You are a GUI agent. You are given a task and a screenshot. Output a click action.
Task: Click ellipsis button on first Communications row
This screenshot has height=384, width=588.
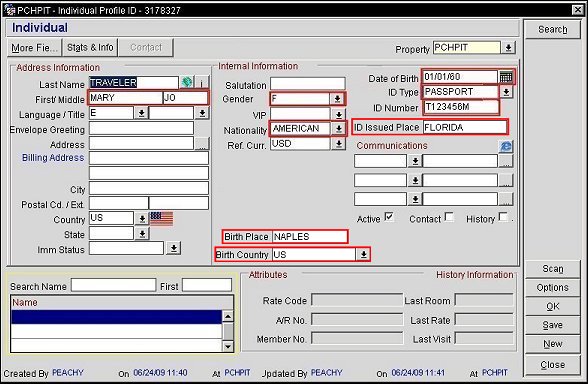506,161
